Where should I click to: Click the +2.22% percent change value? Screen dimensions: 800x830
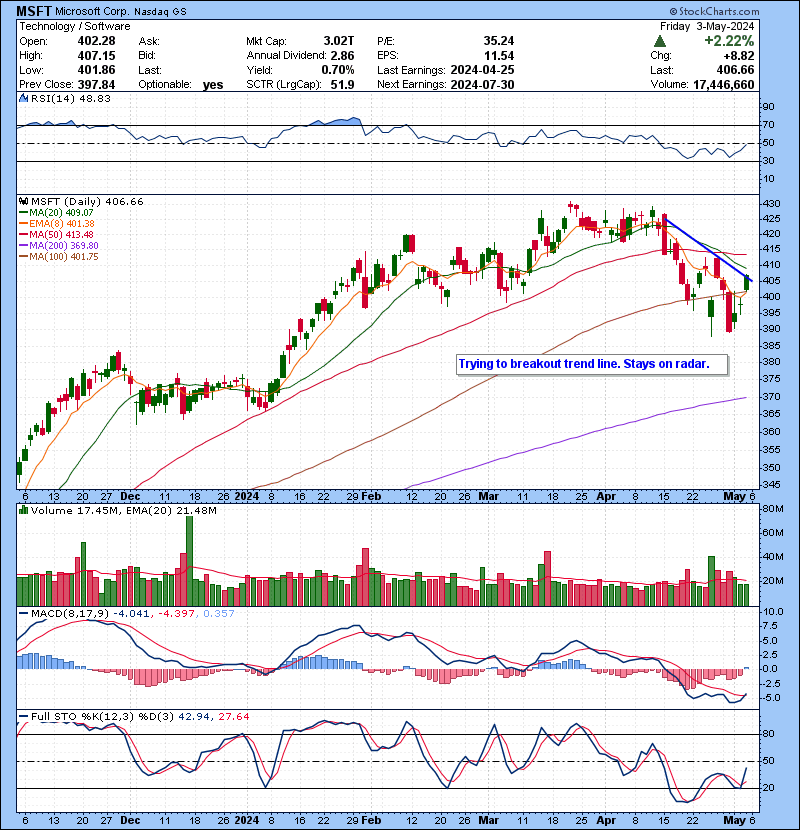[729, 41]
